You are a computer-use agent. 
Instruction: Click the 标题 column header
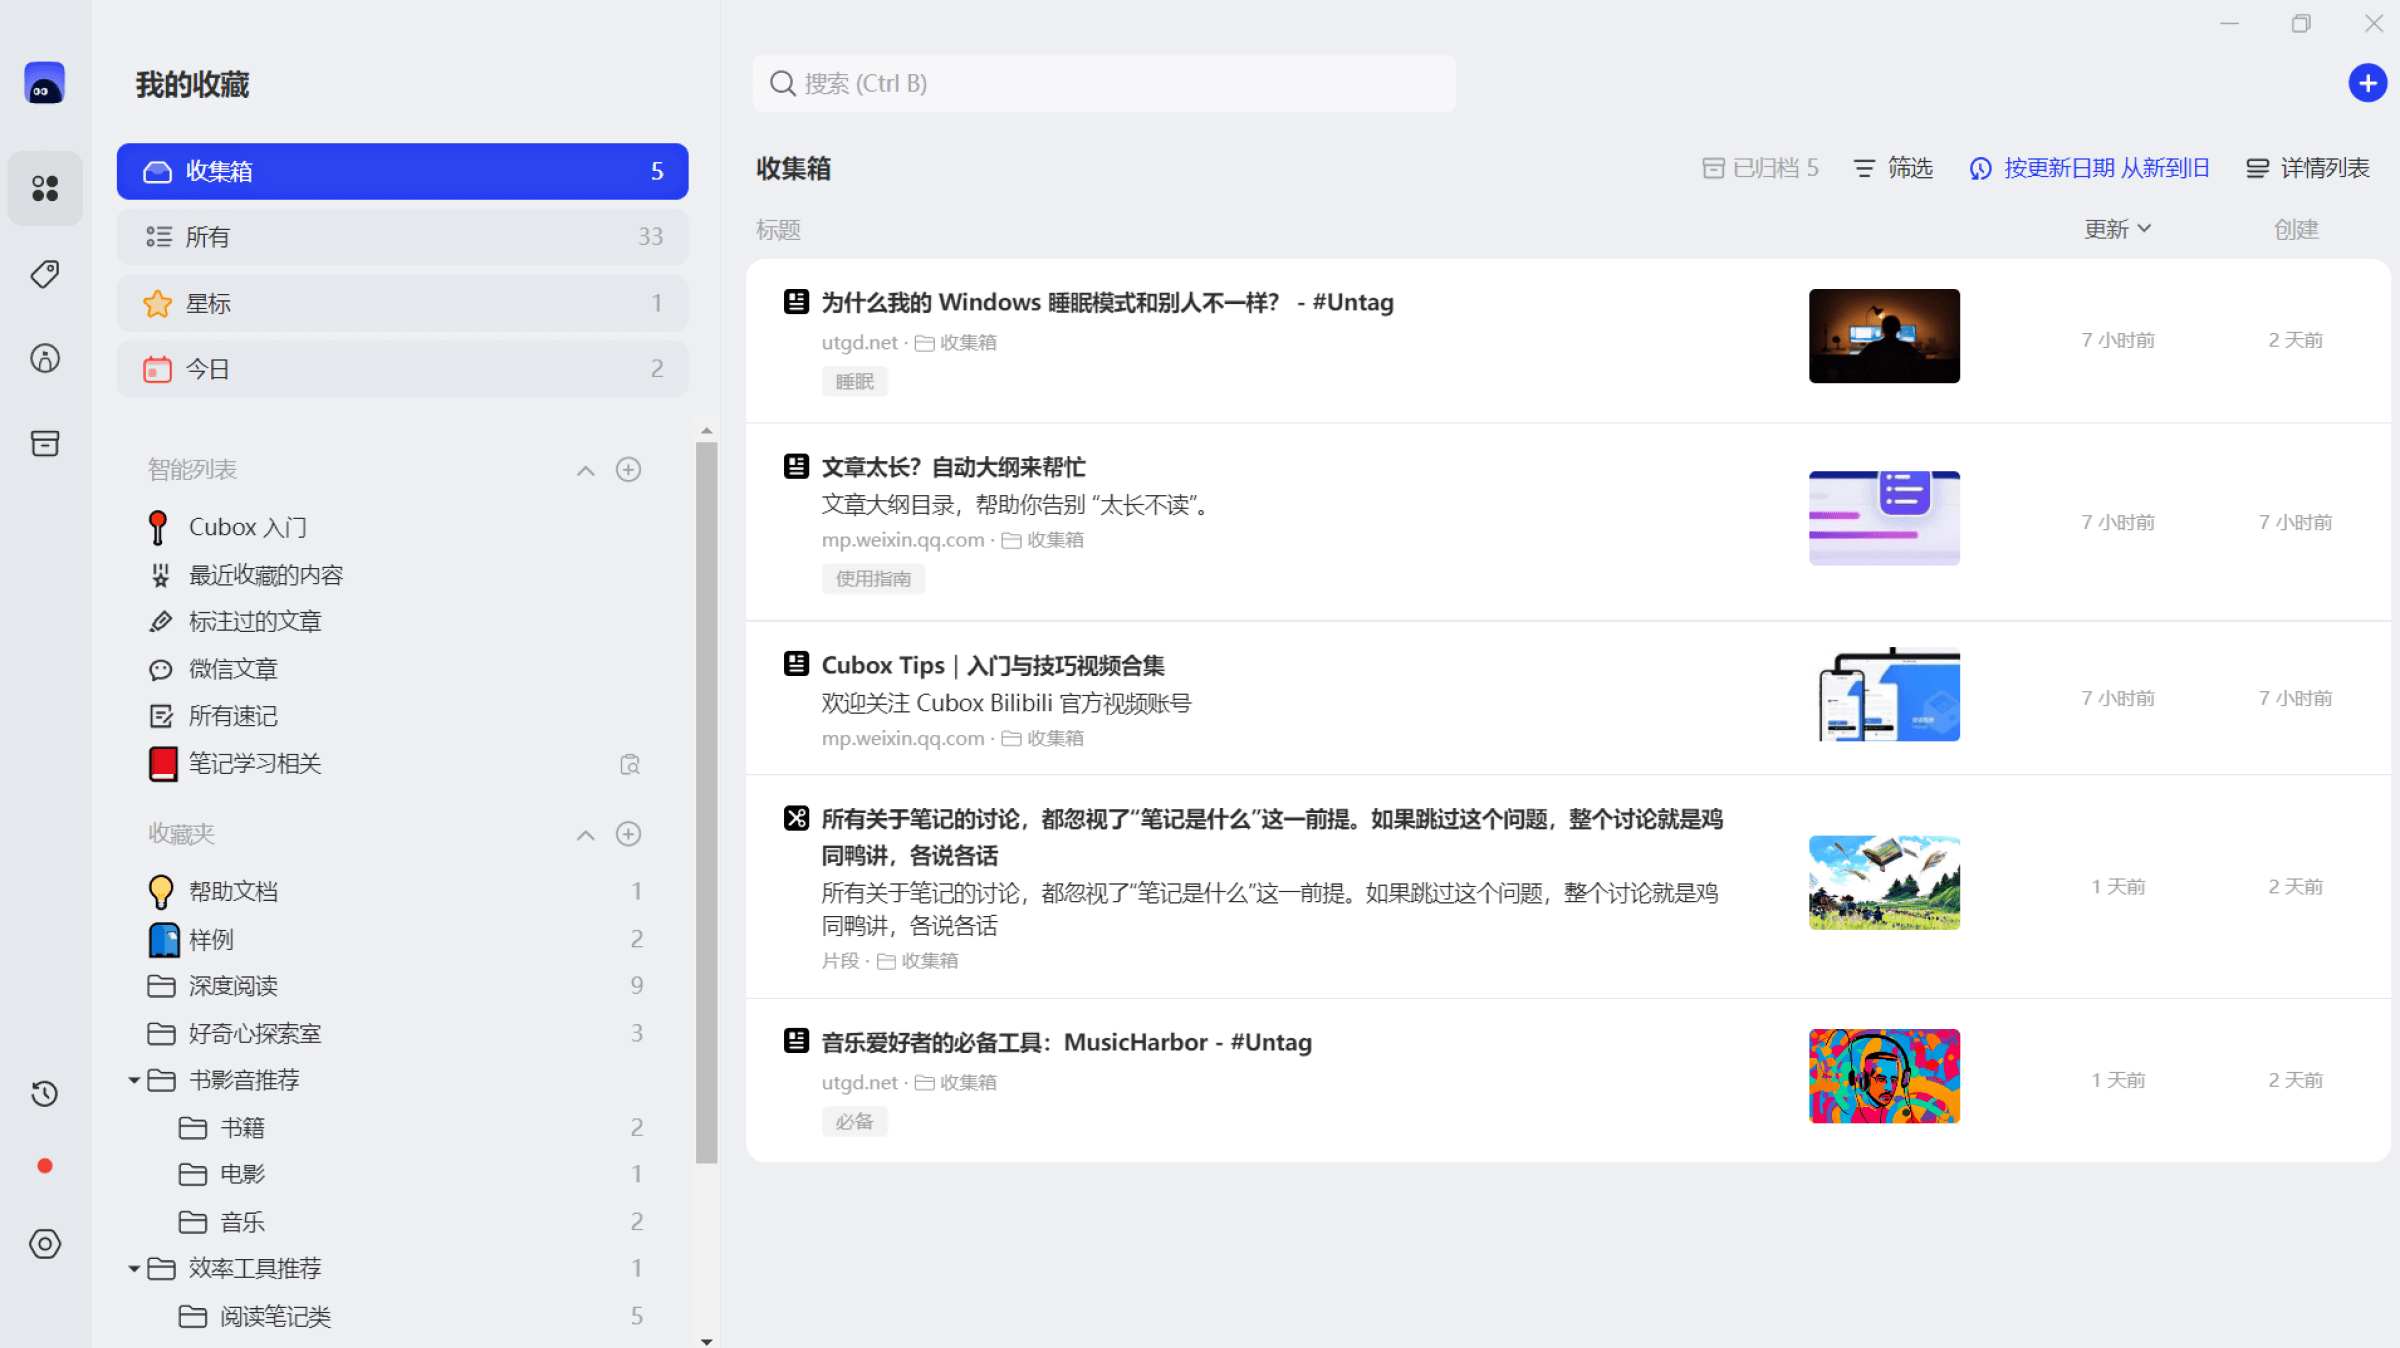[778, 230]
